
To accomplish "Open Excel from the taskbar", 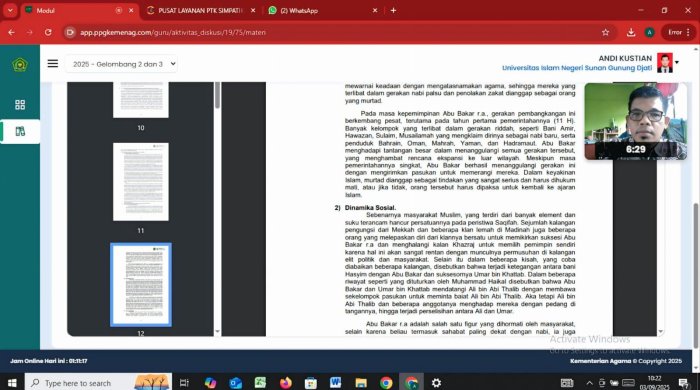I will [x=260, y=383].
